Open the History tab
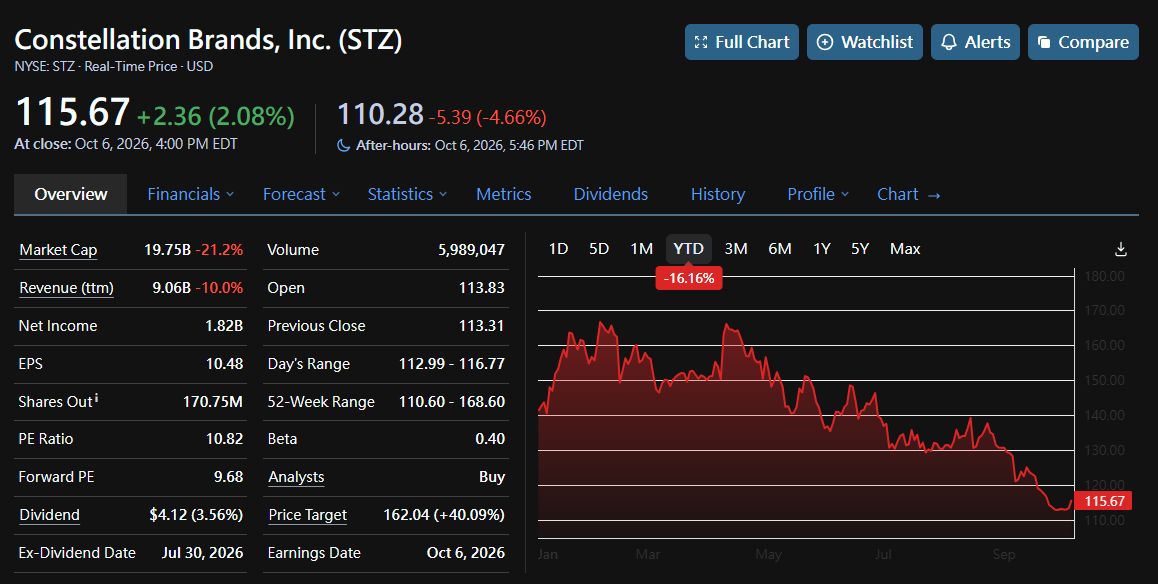 [718, 194]
